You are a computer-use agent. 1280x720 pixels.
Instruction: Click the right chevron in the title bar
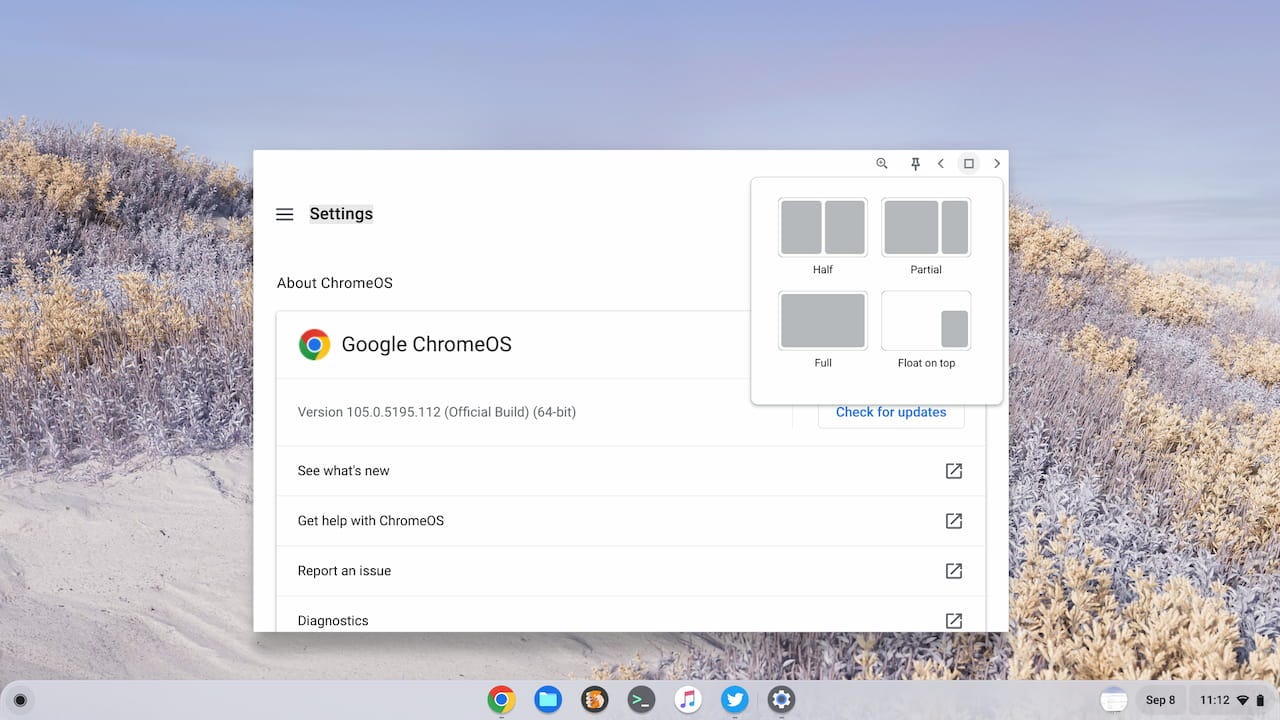tap(997, 163)
